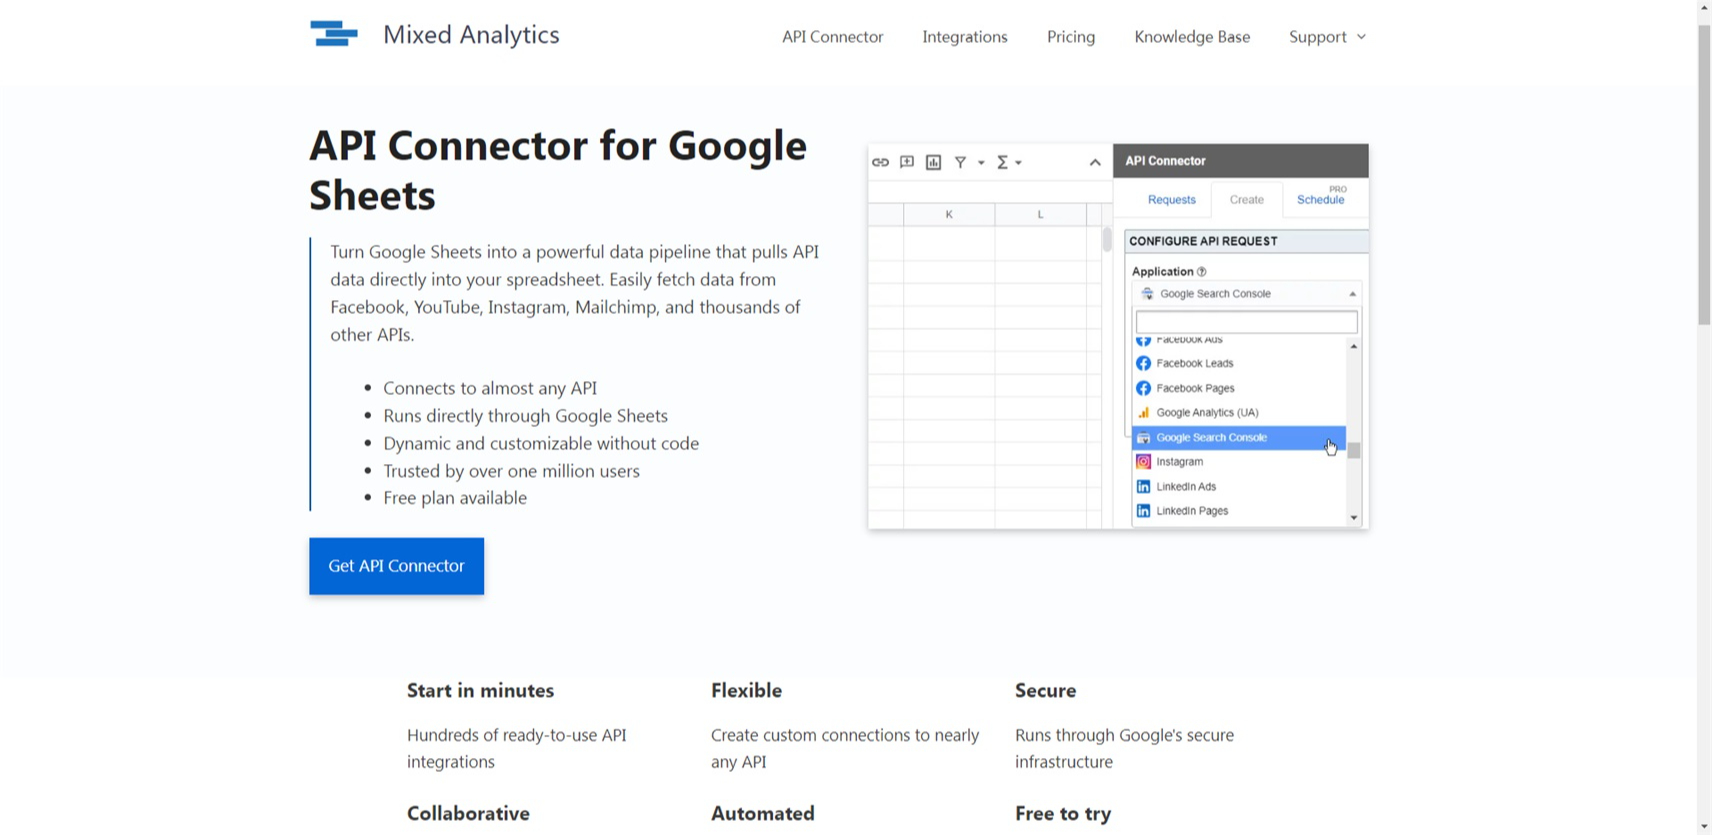Click the insert link icon in toolbar
The image size is (1712, 835).
pos(880,162)
